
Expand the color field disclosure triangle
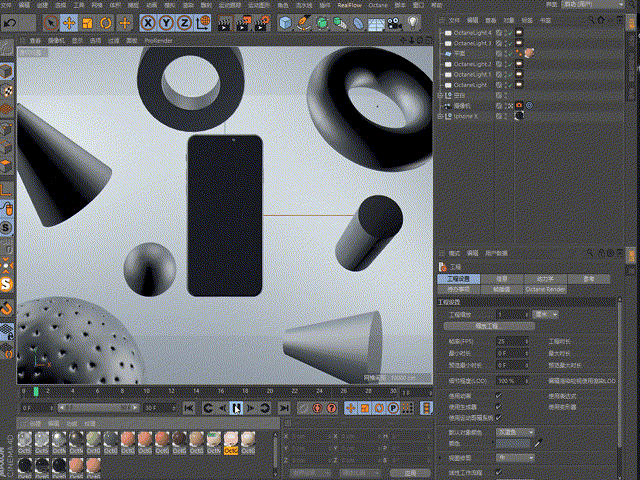pyautogui.click(x=493, y=443)
